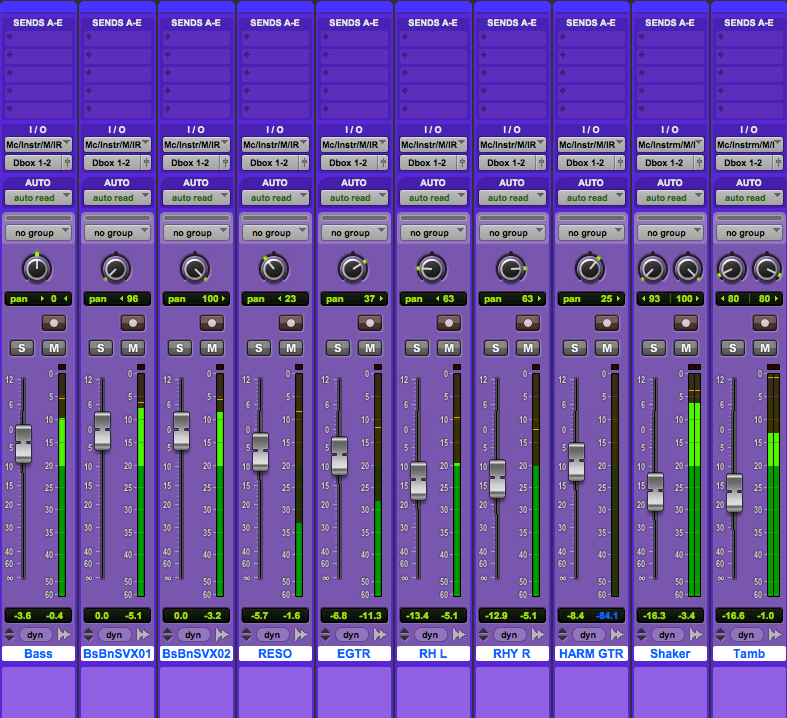This screenshot has width=787, height=718.
Task: Click the Bass volume fader handle
Action: 23,444
